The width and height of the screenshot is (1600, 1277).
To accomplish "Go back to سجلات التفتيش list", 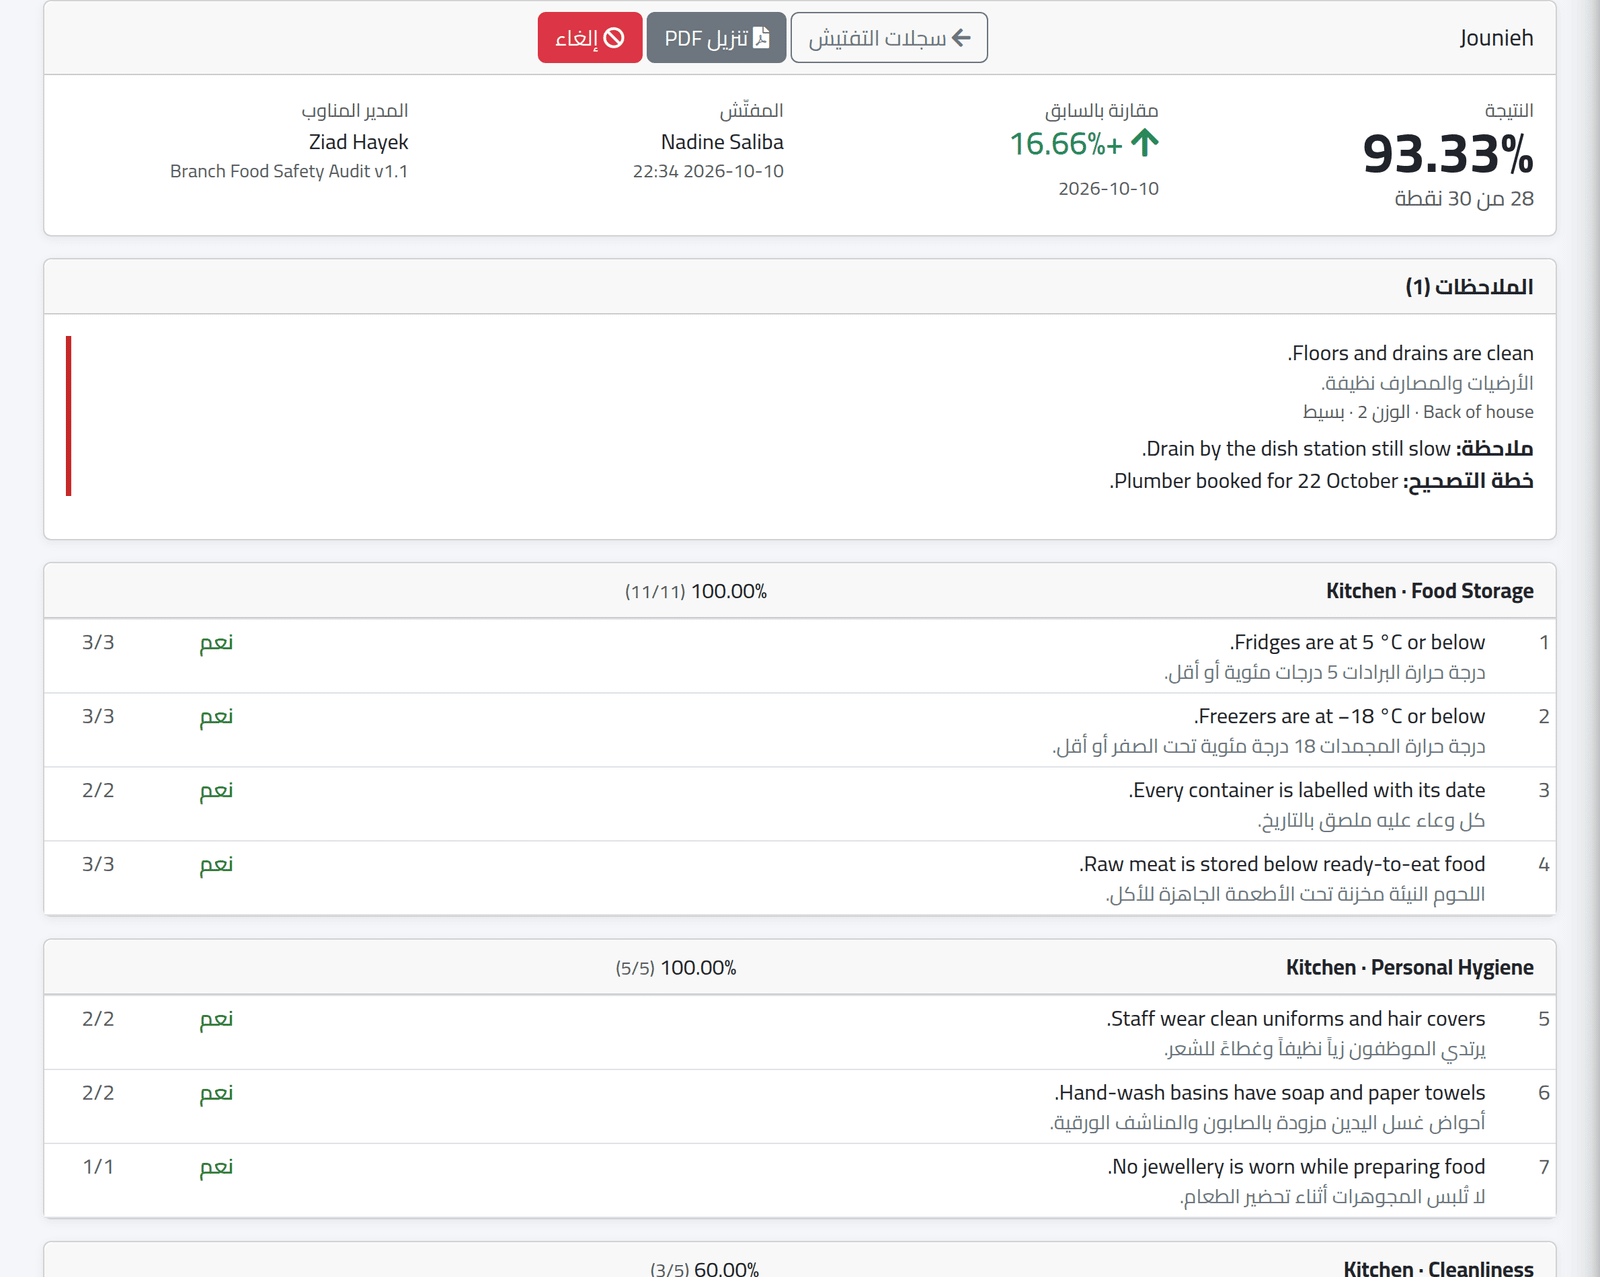I will click(889, 38).
